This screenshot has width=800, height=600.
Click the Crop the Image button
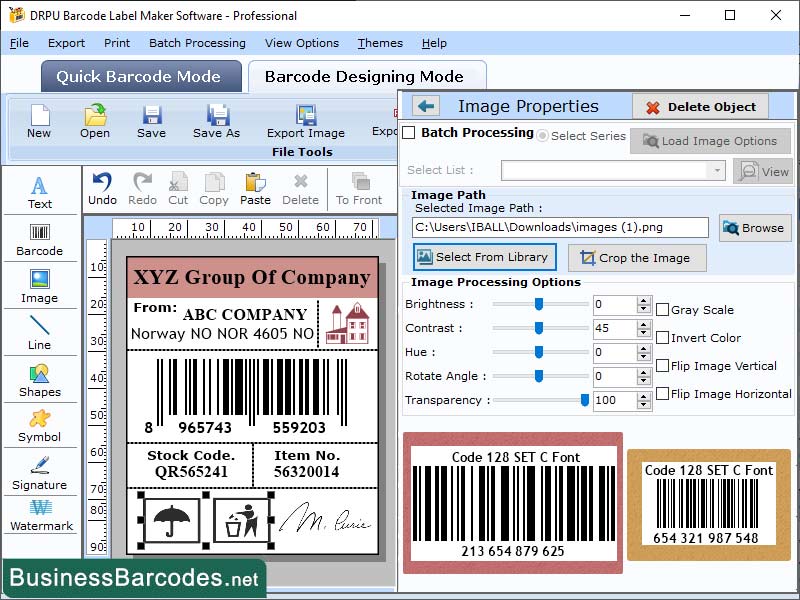636,257
